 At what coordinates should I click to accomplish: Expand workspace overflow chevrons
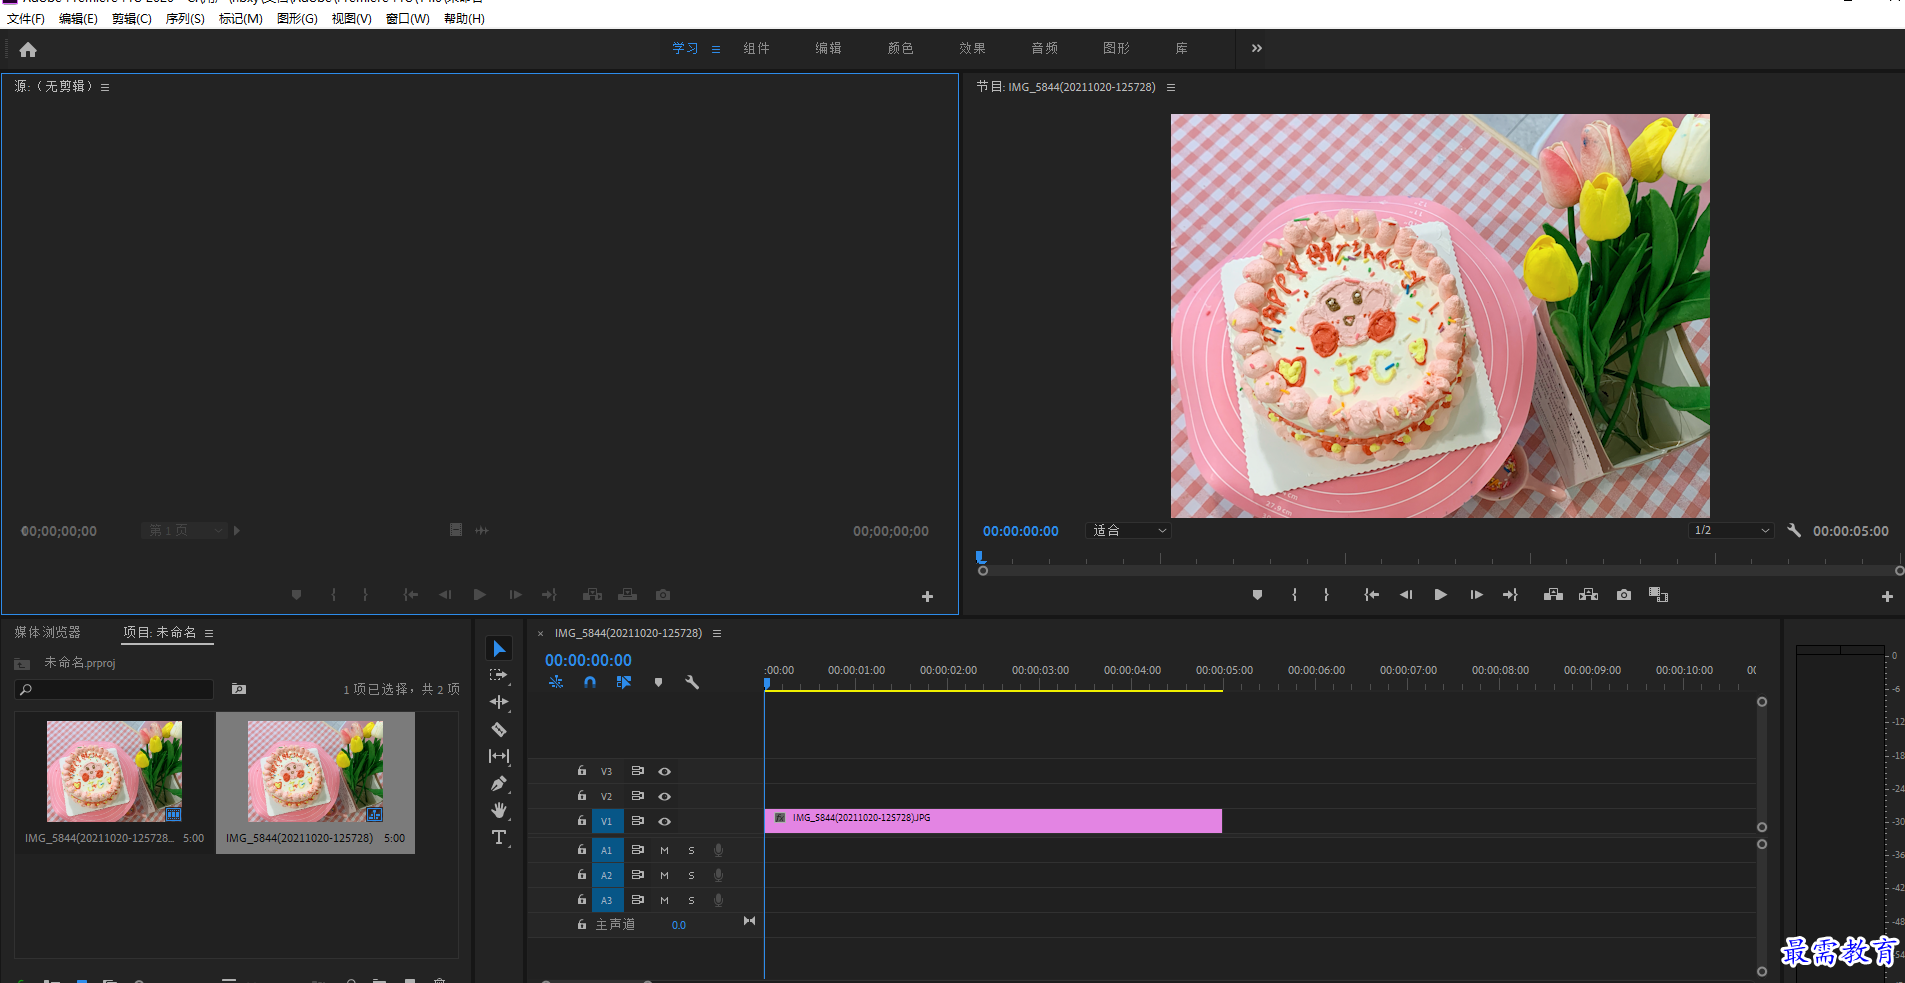pyautogui.click(x=1257, y=48)
